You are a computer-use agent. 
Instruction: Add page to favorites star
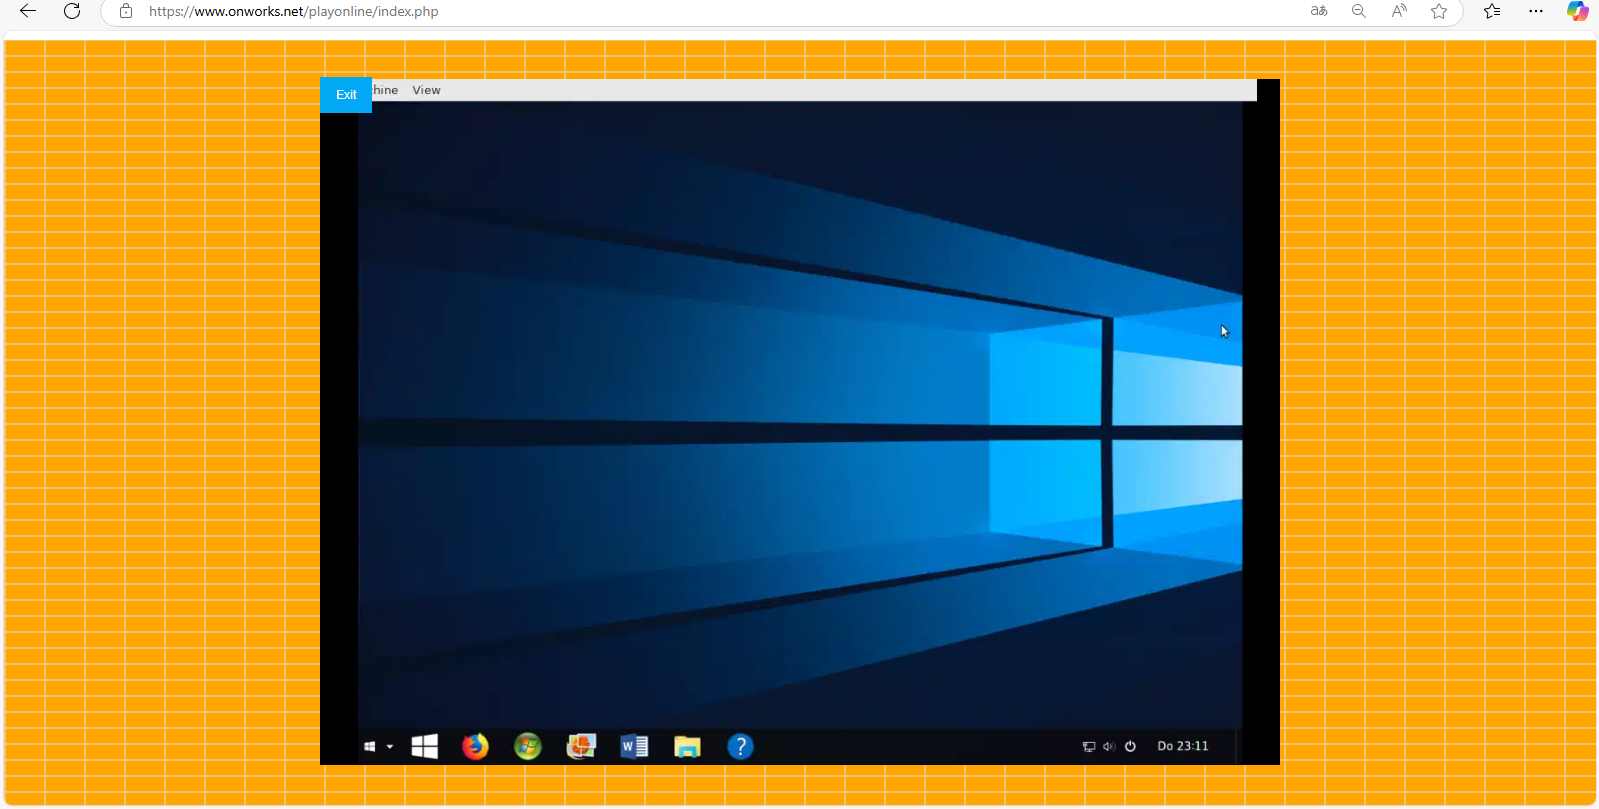[x=1439, y=11]
